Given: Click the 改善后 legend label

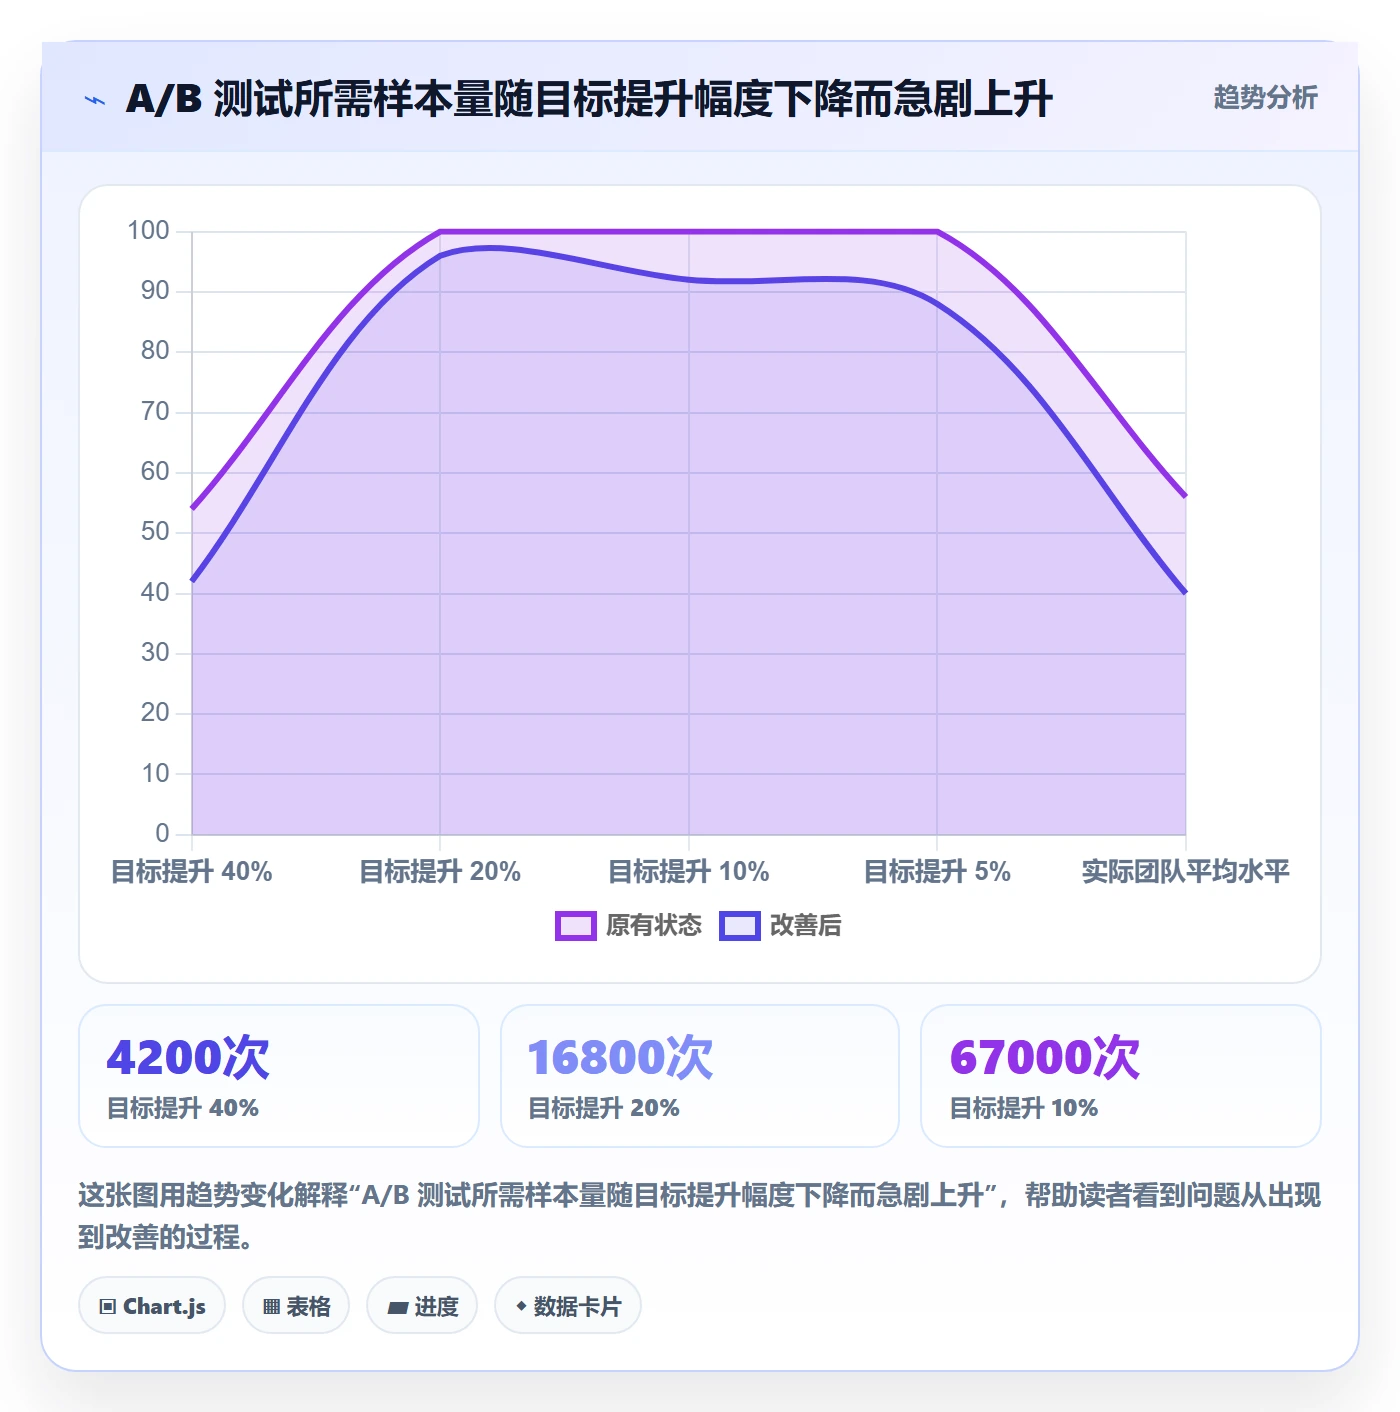Looking at the screenshot, I should [805, 926].
